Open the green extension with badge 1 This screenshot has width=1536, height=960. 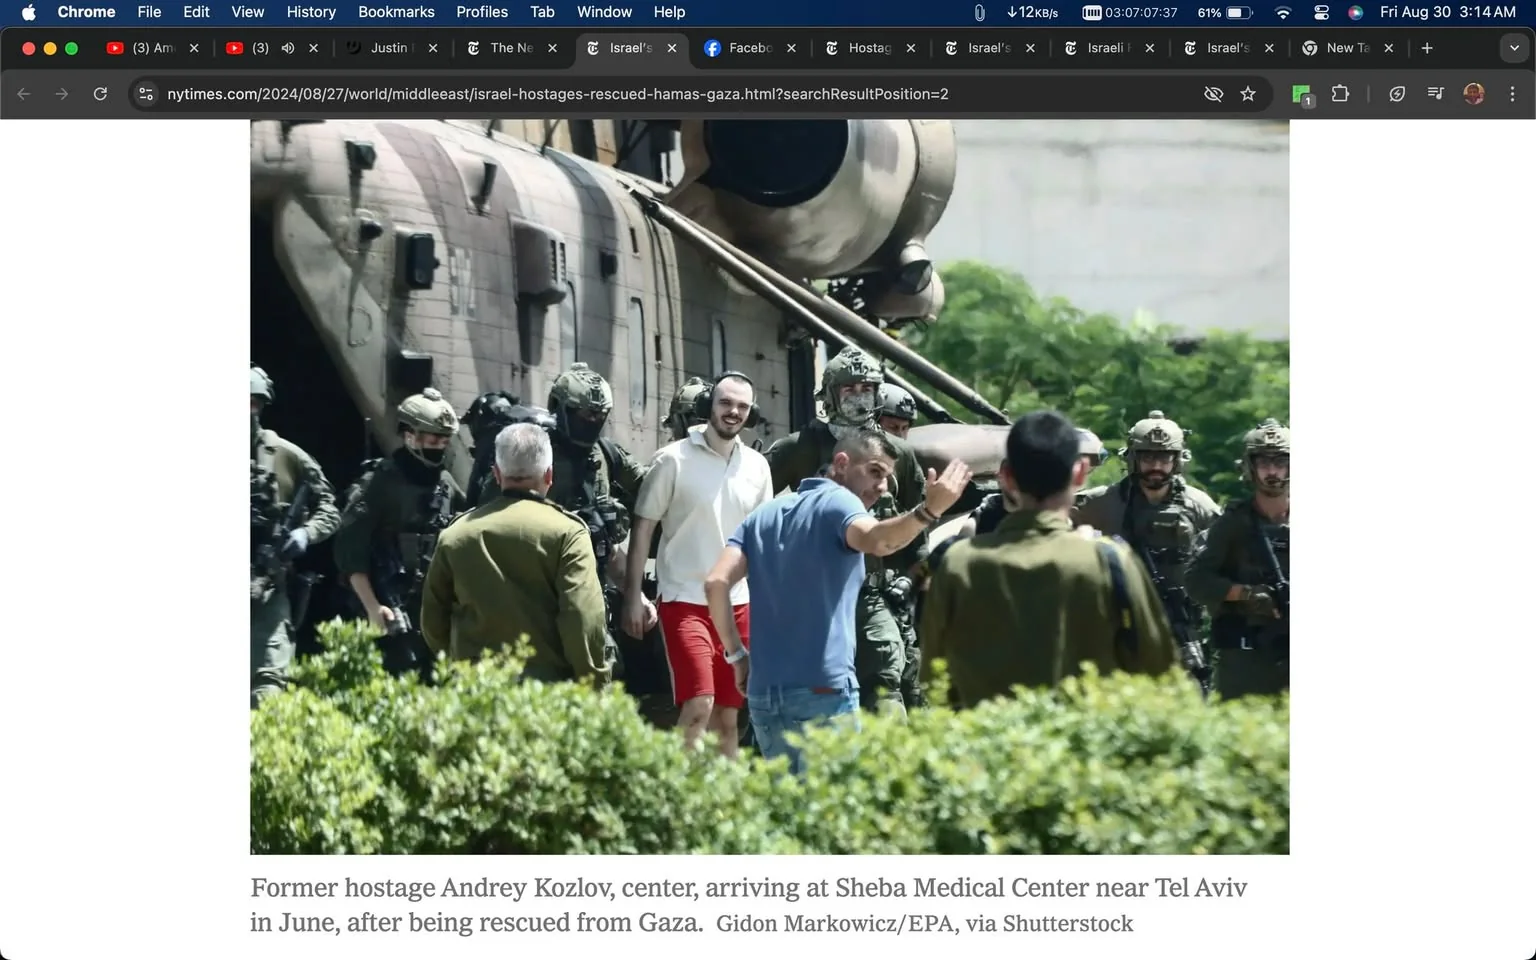1302,95
